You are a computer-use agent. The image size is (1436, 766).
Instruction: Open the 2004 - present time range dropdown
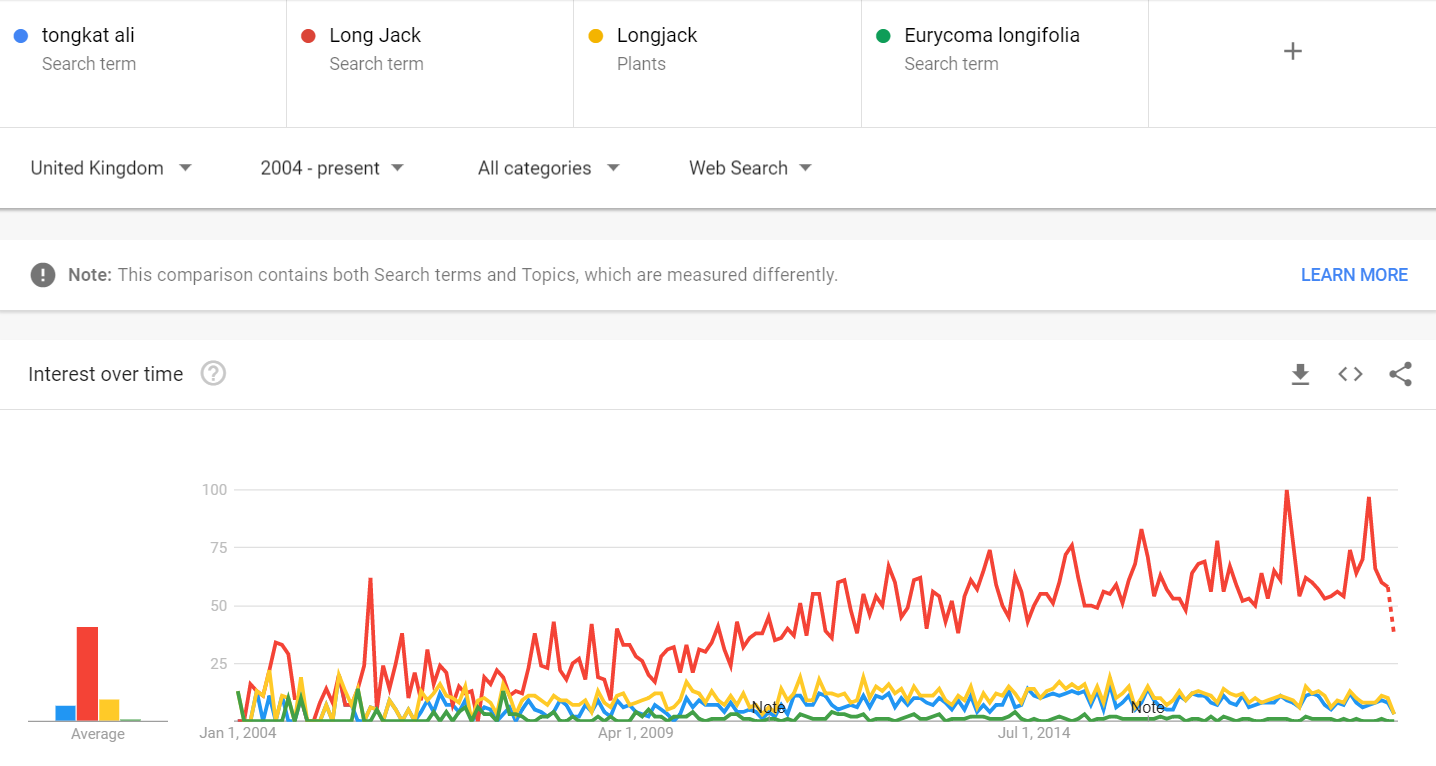pos(332,168)
